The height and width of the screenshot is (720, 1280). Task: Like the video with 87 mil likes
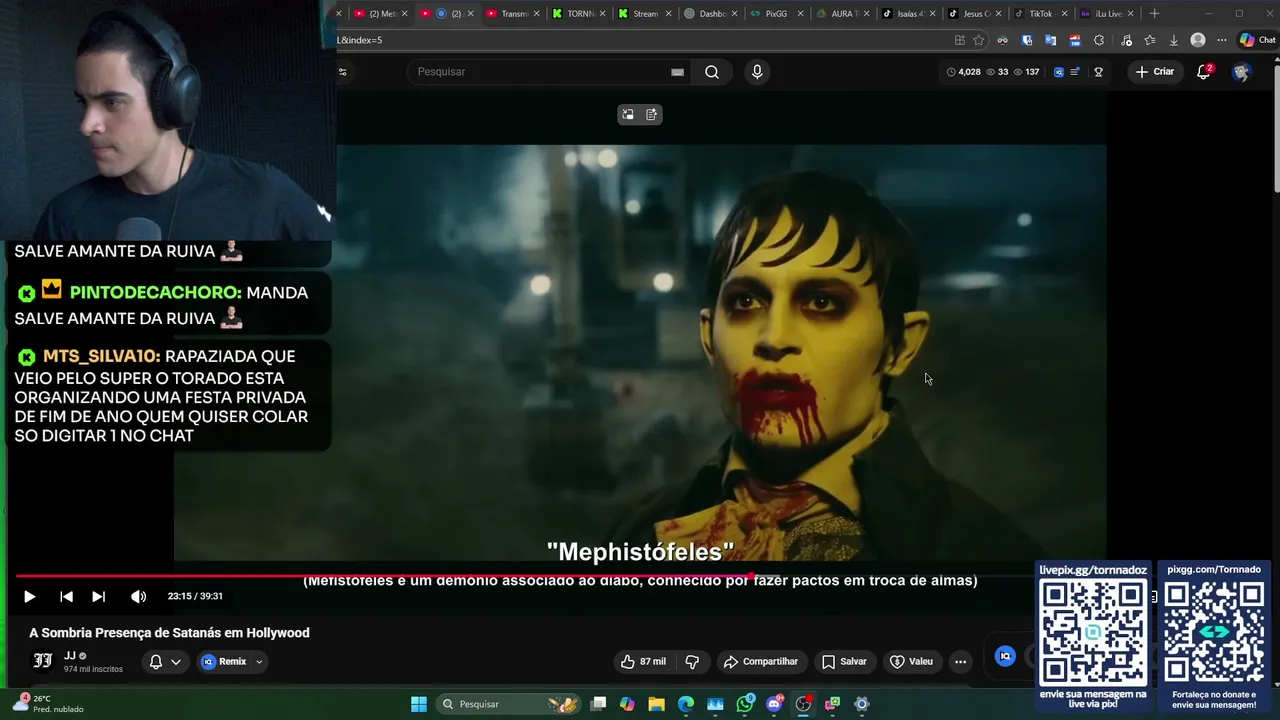(643, 661)
